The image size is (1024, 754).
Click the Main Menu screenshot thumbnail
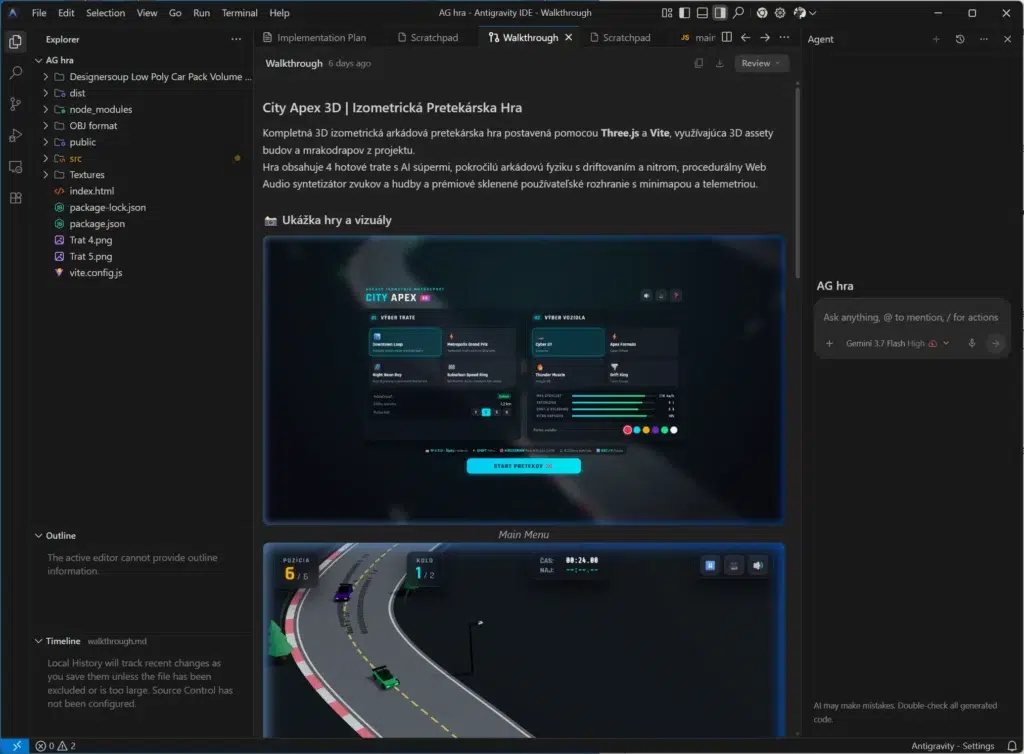(523, 380)
